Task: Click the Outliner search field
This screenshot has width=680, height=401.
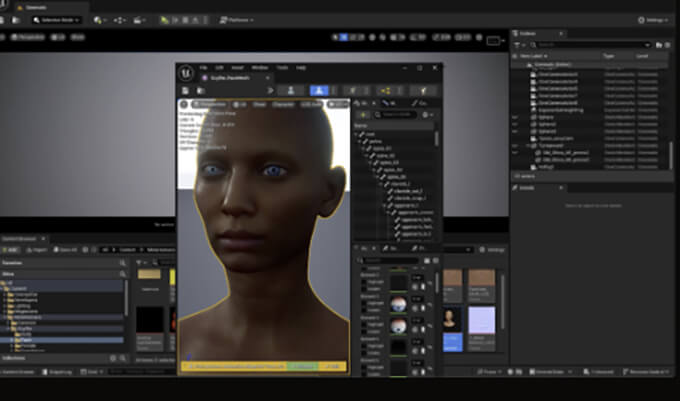Action: [580, 44]
